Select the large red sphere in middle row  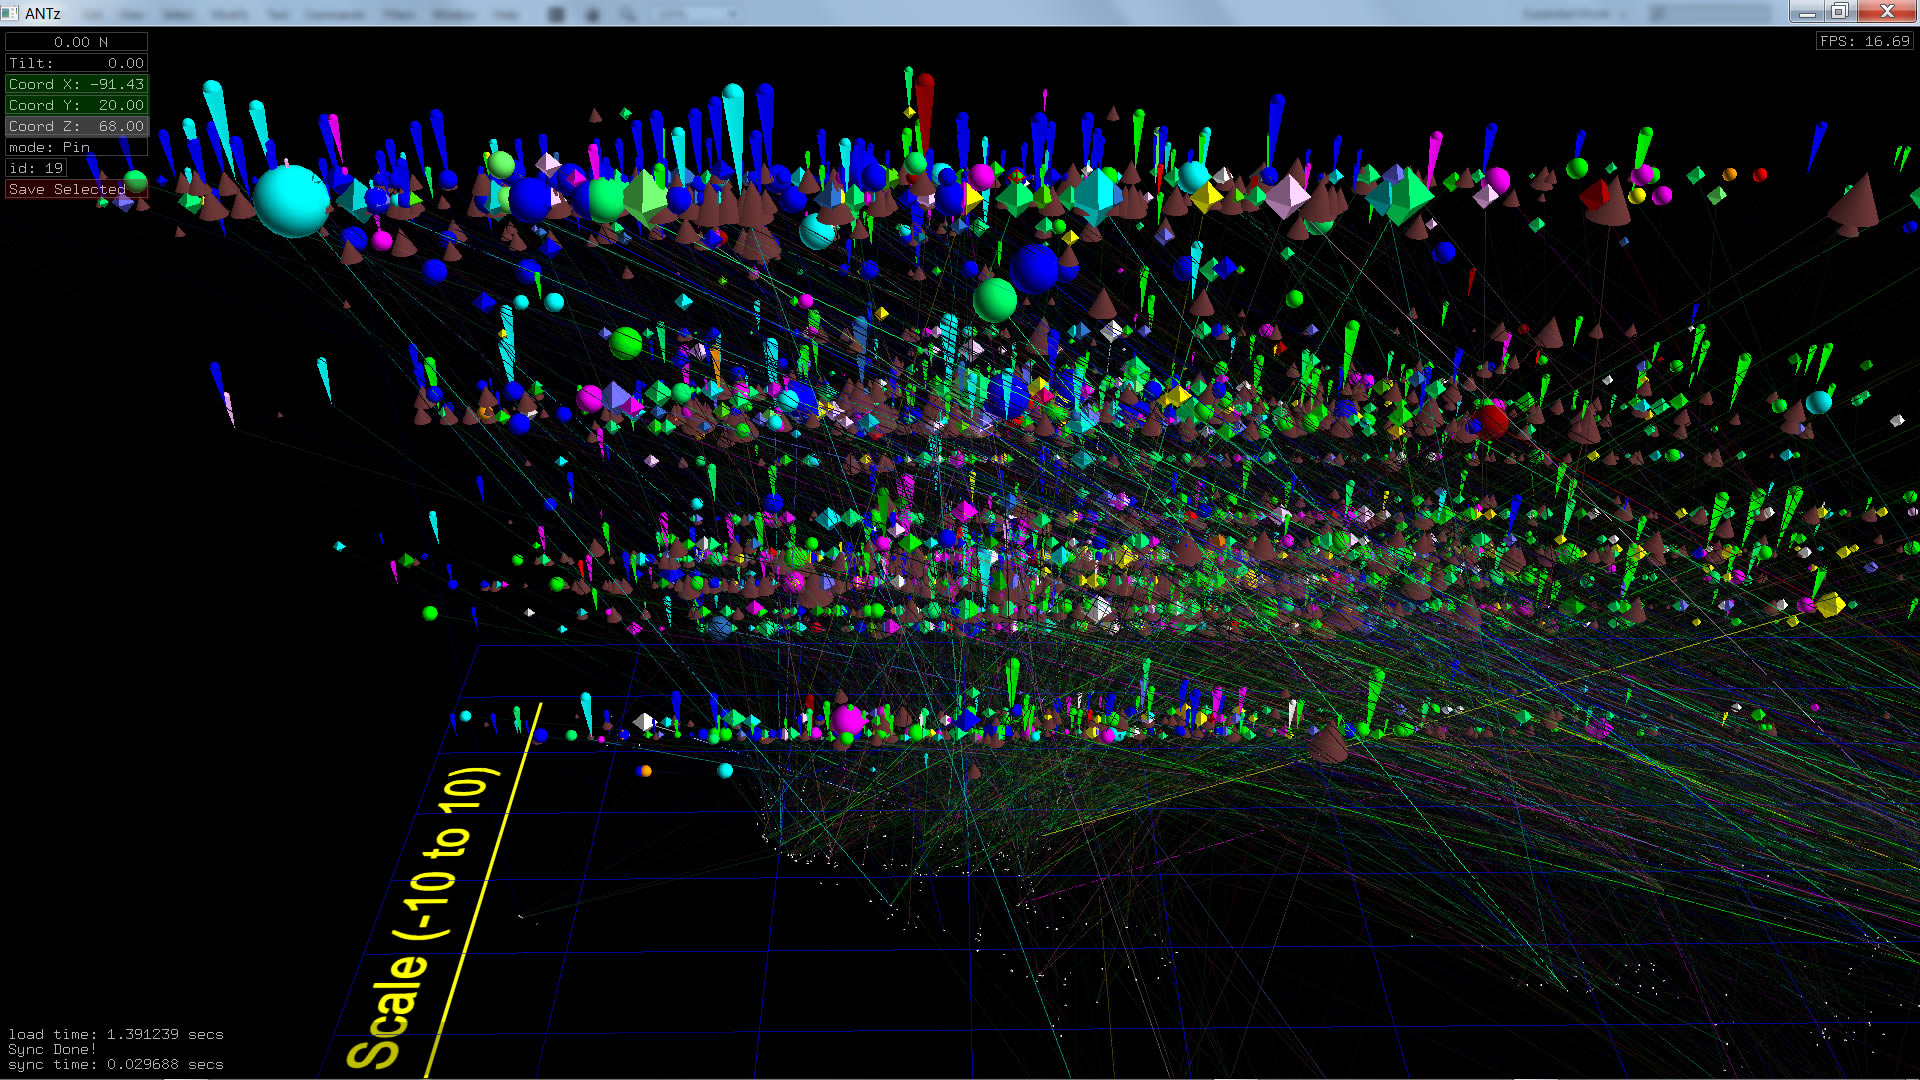tap(1491, 420)
